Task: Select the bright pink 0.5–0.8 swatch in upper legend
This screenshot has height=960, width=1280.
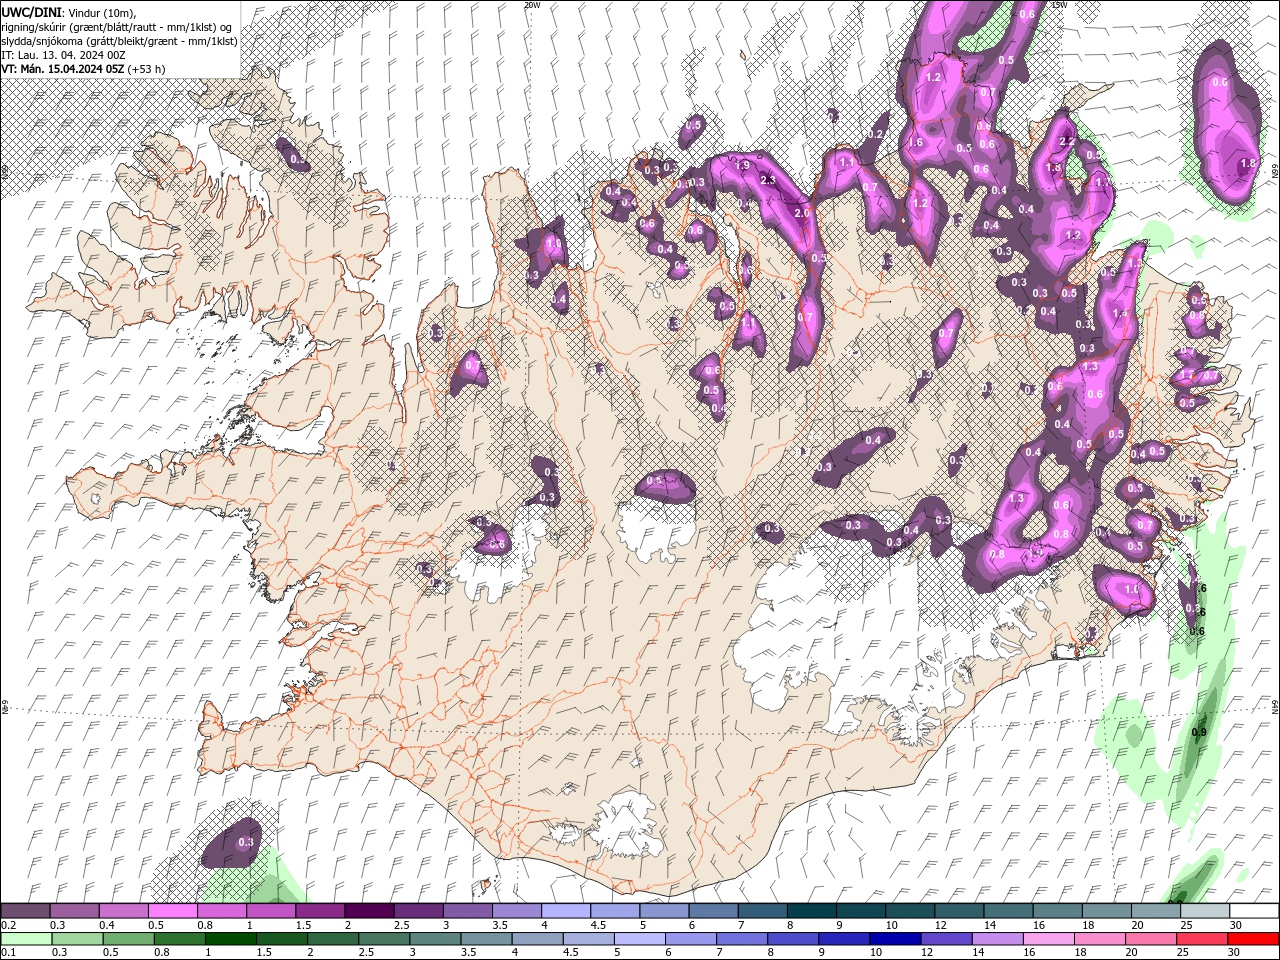Action: click(172, 911)
